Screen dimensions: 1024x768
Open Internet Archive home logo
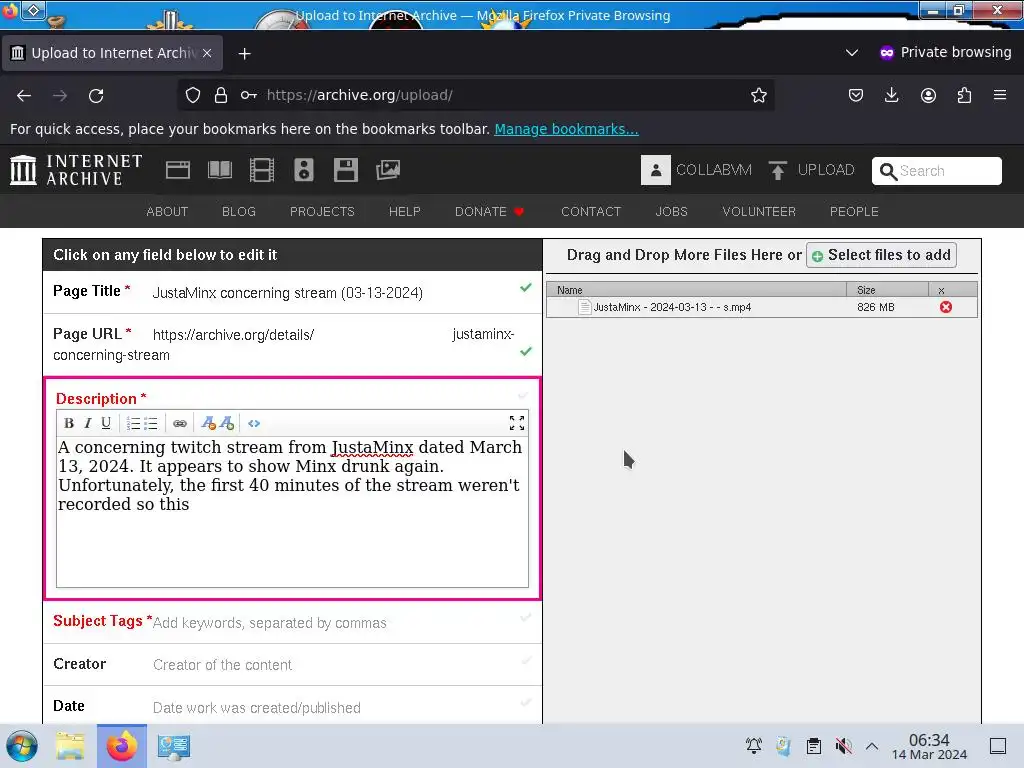[76, 170]
